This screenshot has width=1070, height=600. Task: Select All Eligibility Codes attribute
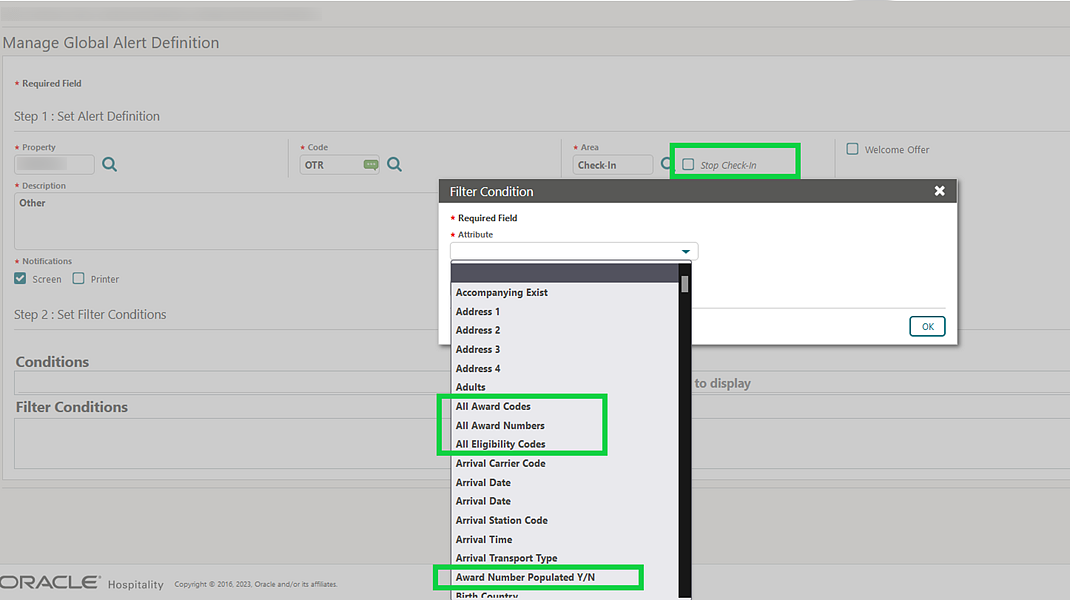[x=565, y=444]
